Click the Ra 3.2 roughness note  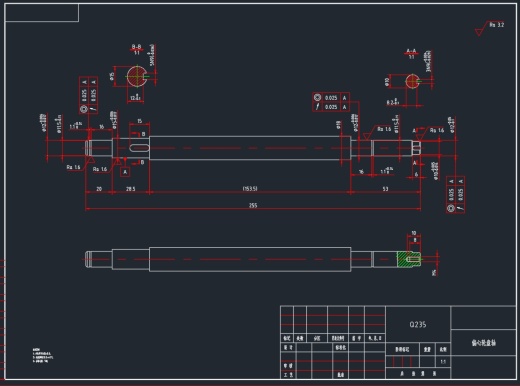click(497, 25)
